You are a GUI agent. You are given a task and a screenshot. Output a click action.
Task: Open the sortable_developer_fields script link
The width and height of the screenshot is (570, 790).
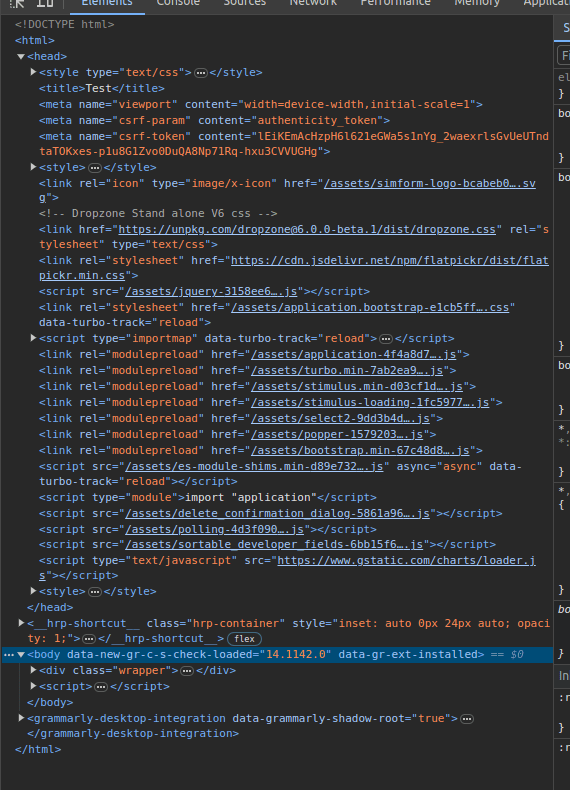pos(274,545)
